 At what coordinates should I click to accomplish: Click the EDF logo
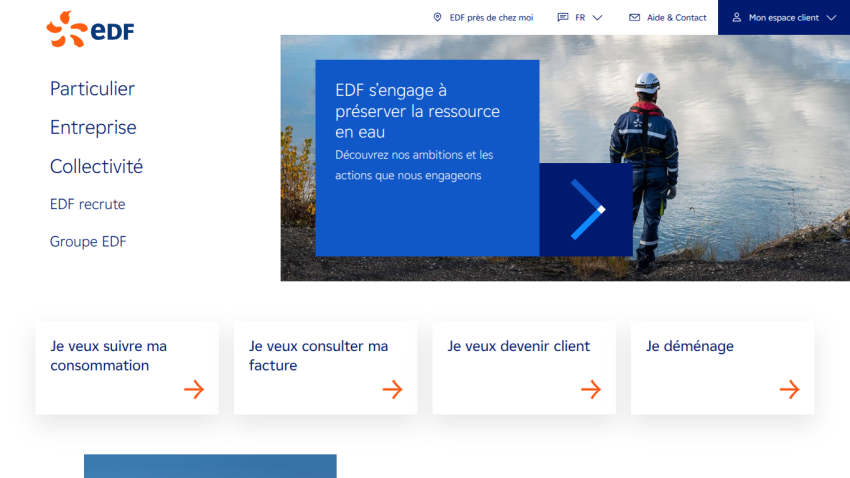pyautogui.click(x=90, y=29)
